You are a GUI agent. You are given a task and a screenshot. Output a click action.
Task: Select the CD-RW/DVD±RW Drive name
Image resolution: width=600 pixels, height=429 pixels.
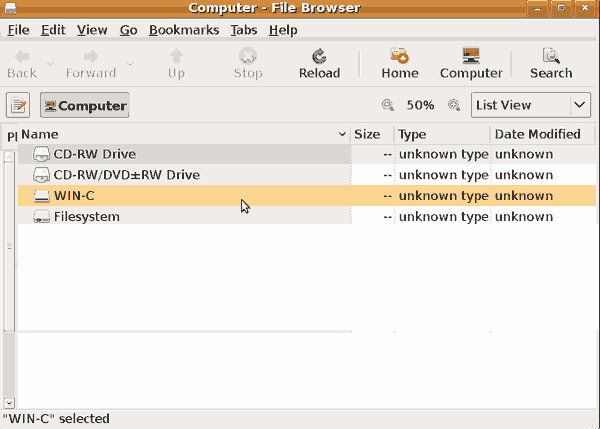tap(127, 175)
